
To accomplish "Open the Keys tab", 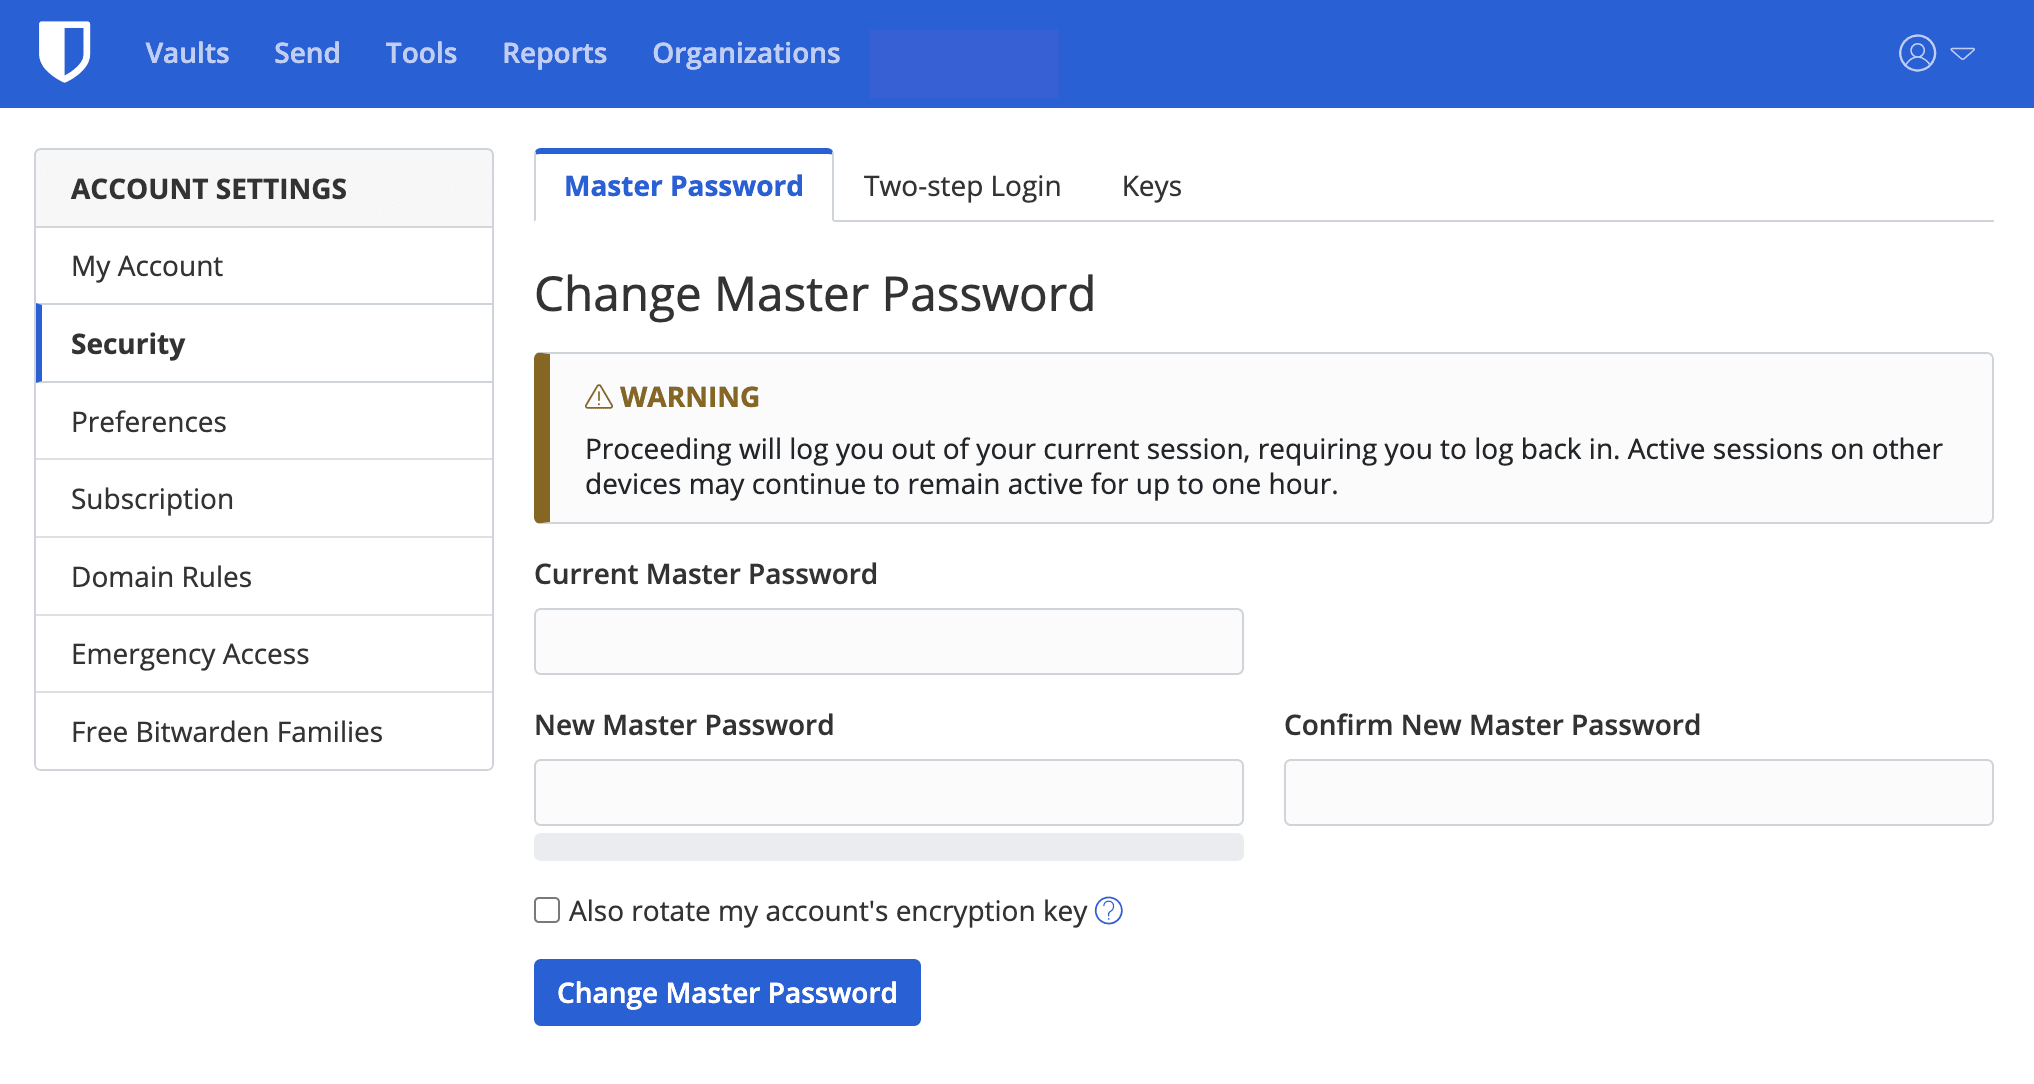I will tap(1151, 185).
